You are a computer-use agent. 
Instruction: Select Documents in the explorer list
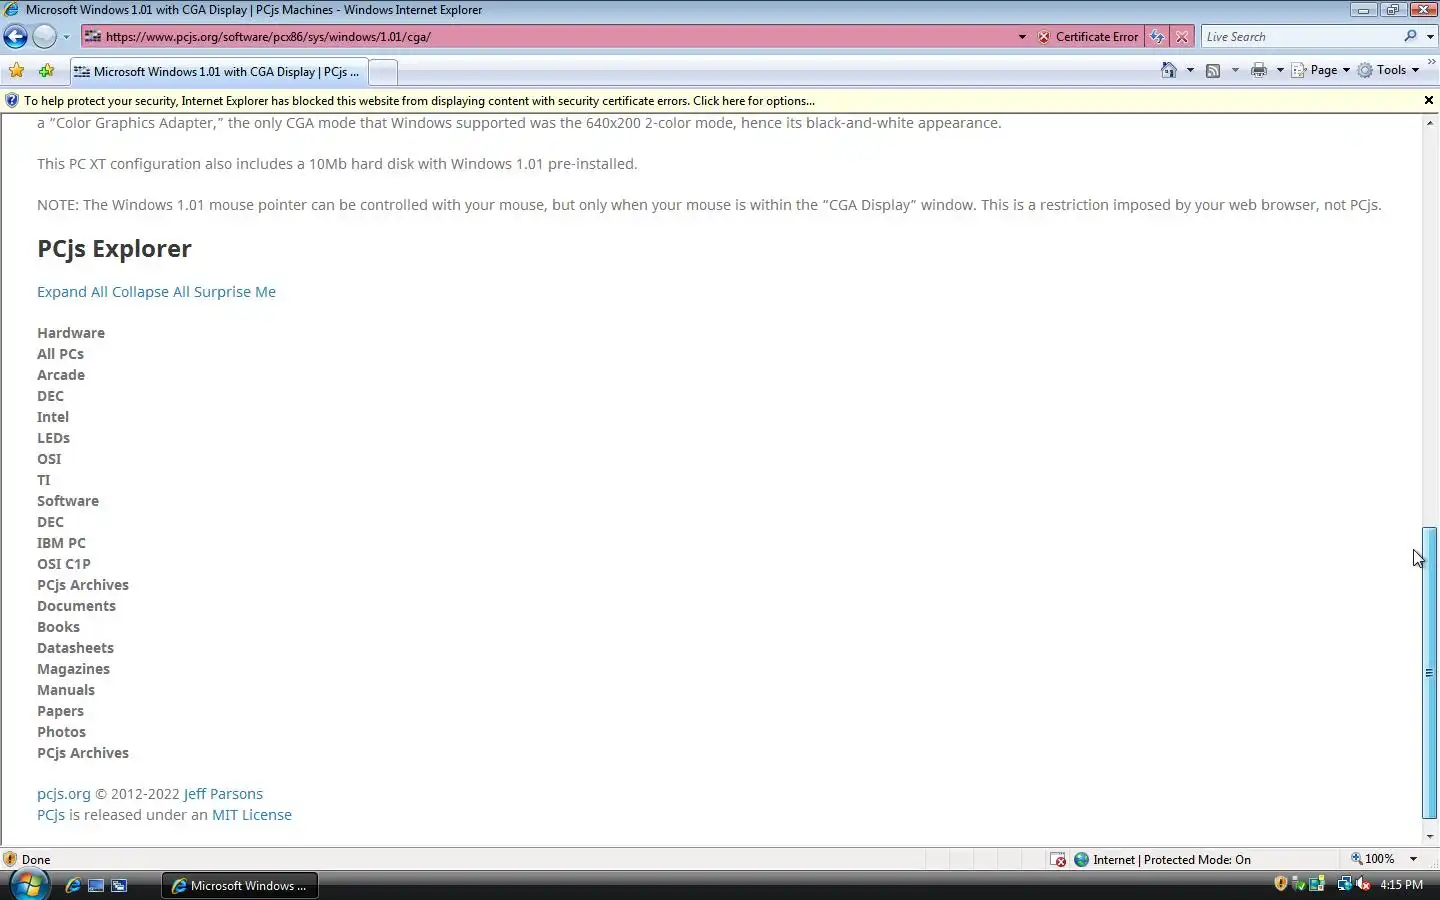76,606
